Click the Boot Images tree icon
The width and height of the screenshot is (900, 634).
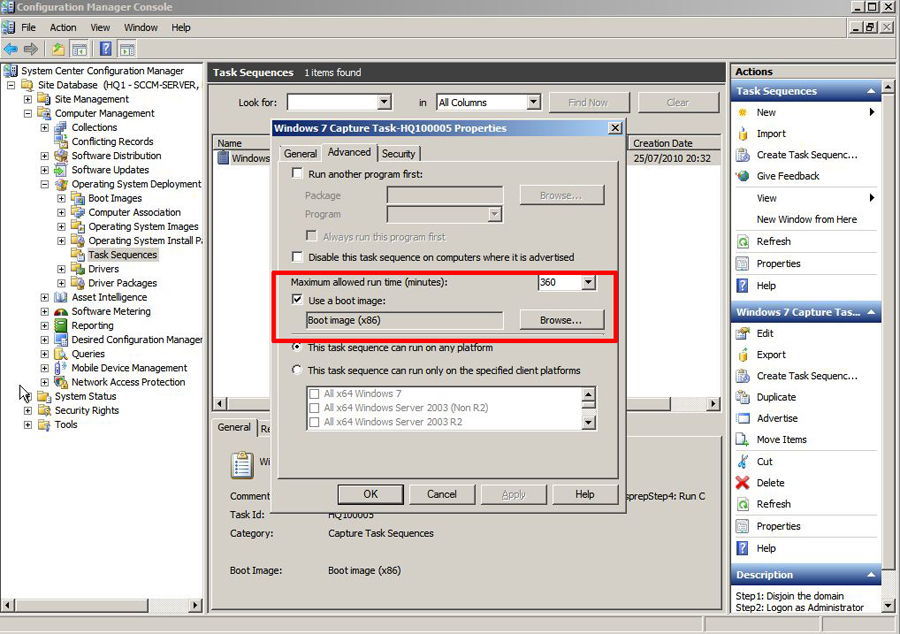pos(78,198)
